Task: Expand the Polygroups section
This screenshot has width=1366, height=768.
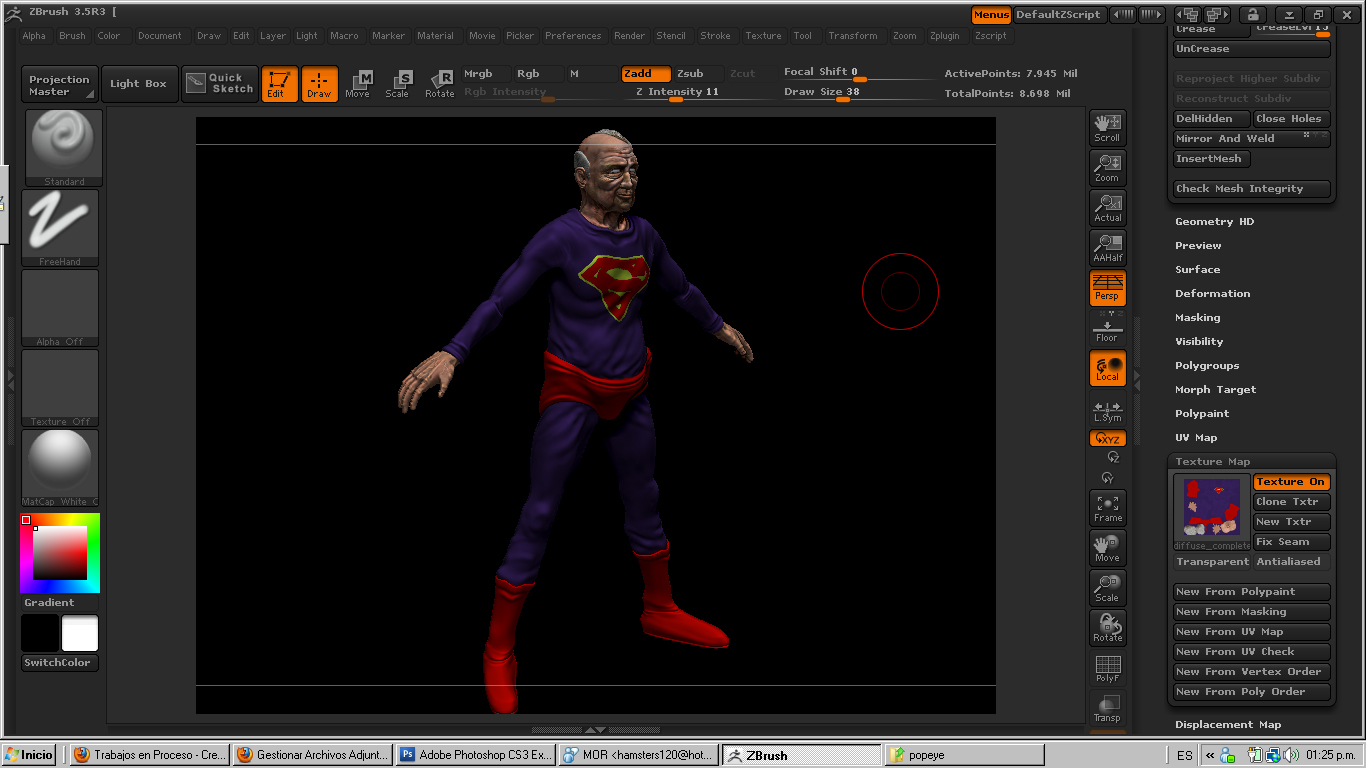Action: click(1207, 366)
